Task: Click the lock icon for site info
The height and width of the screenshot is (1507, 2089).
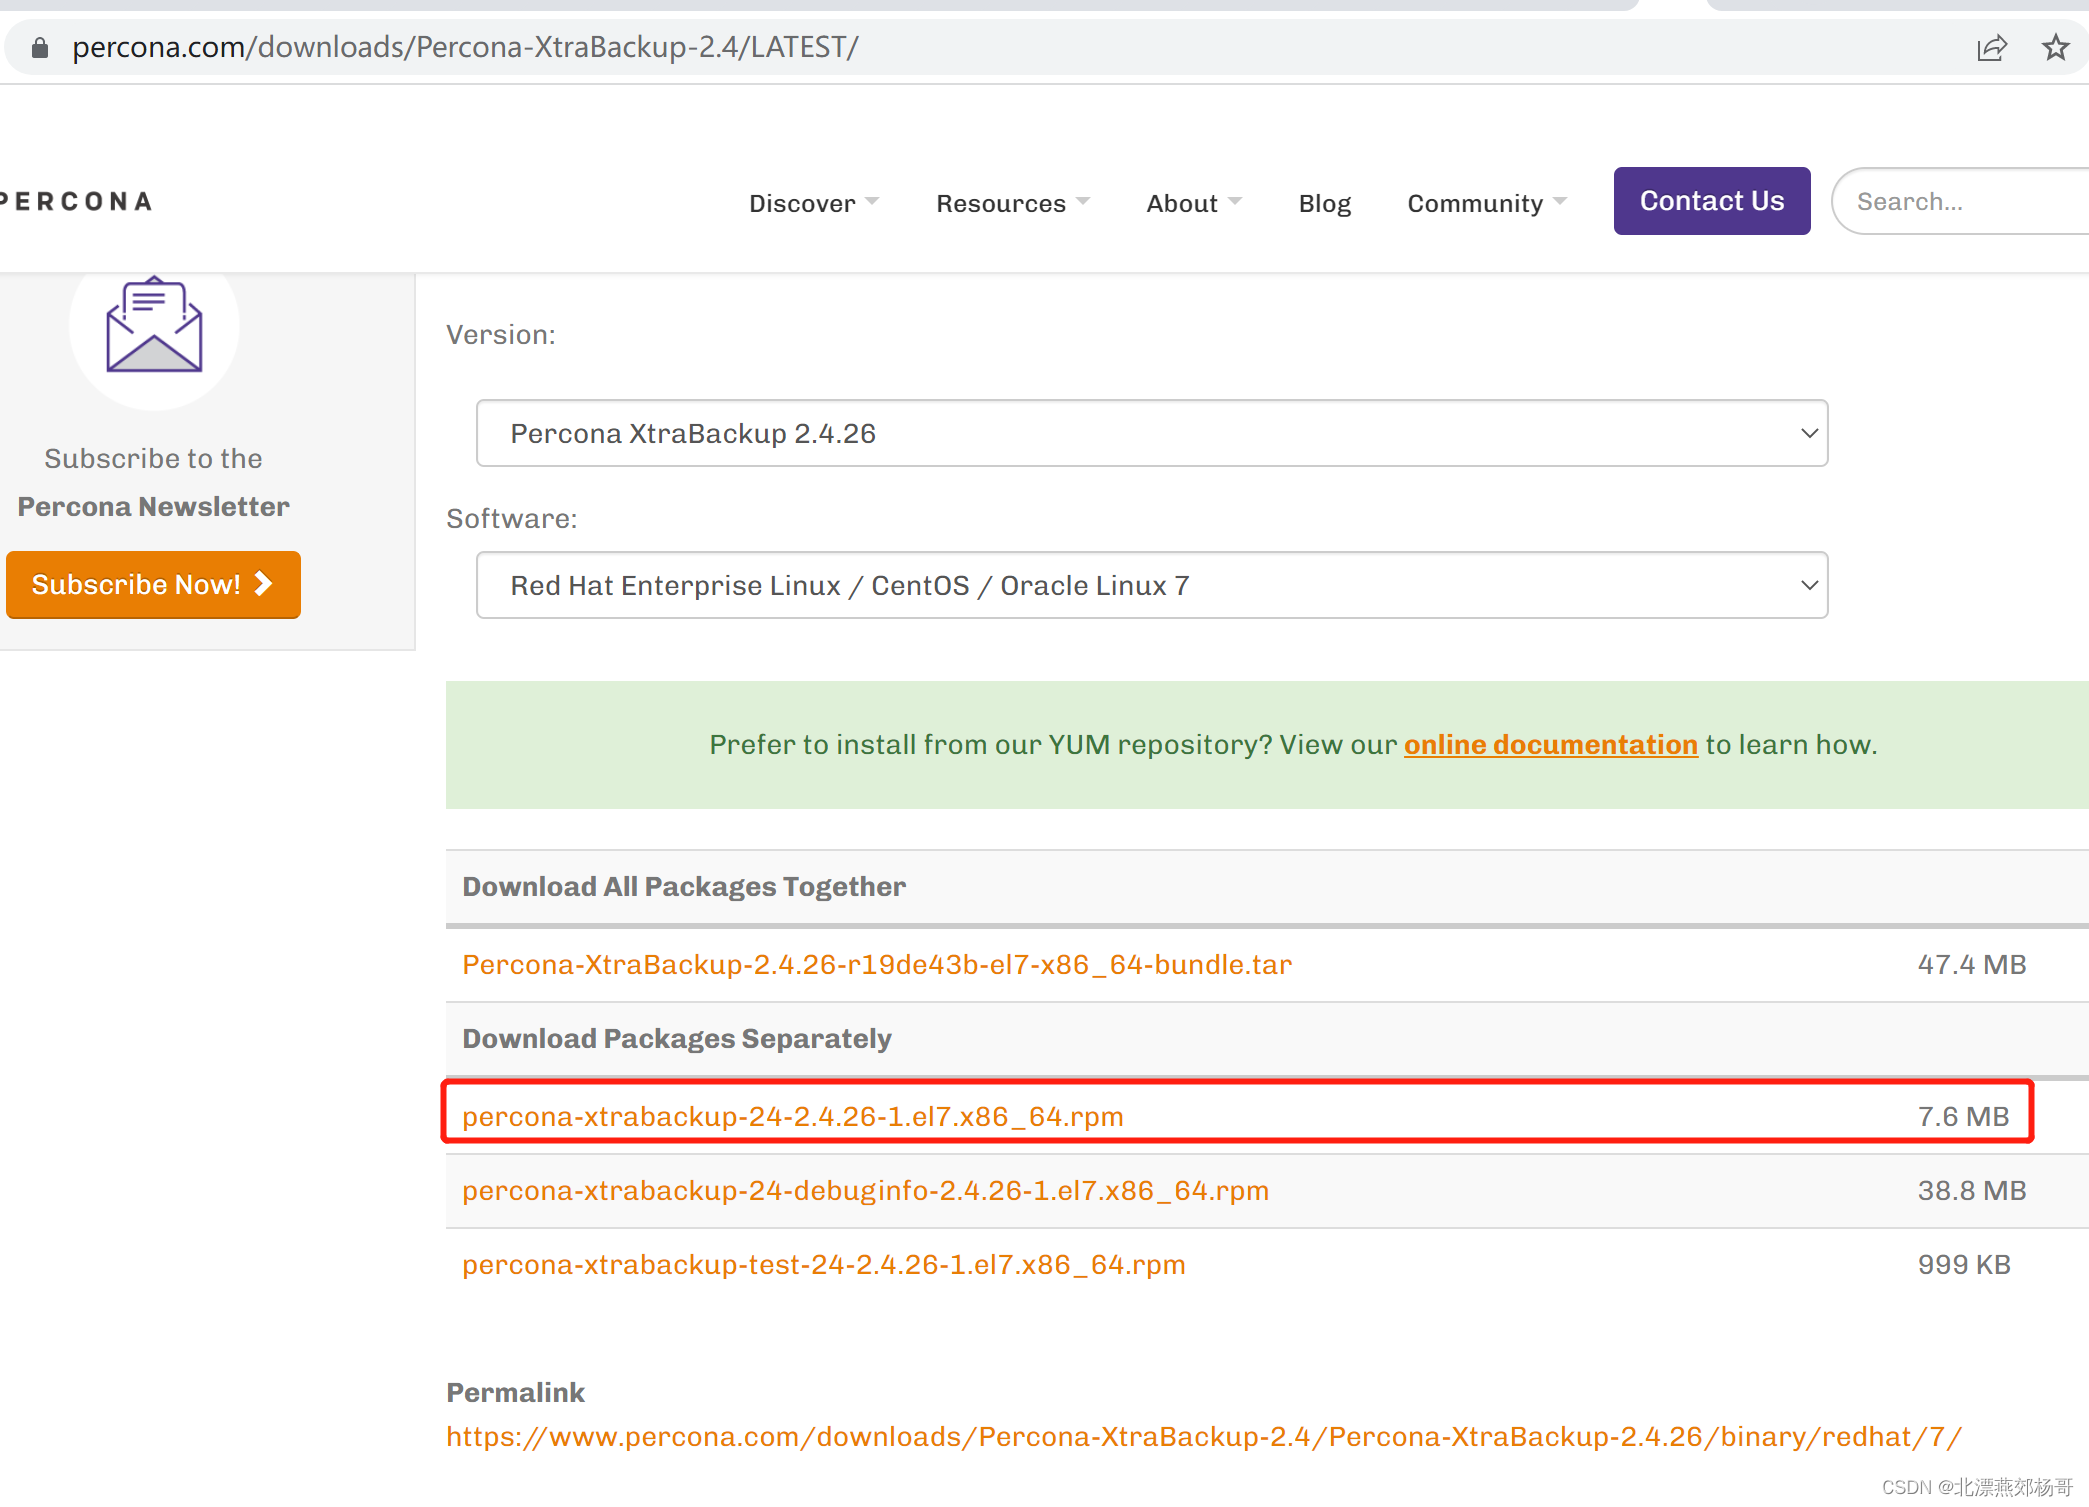Action: (x=40, y=47)
